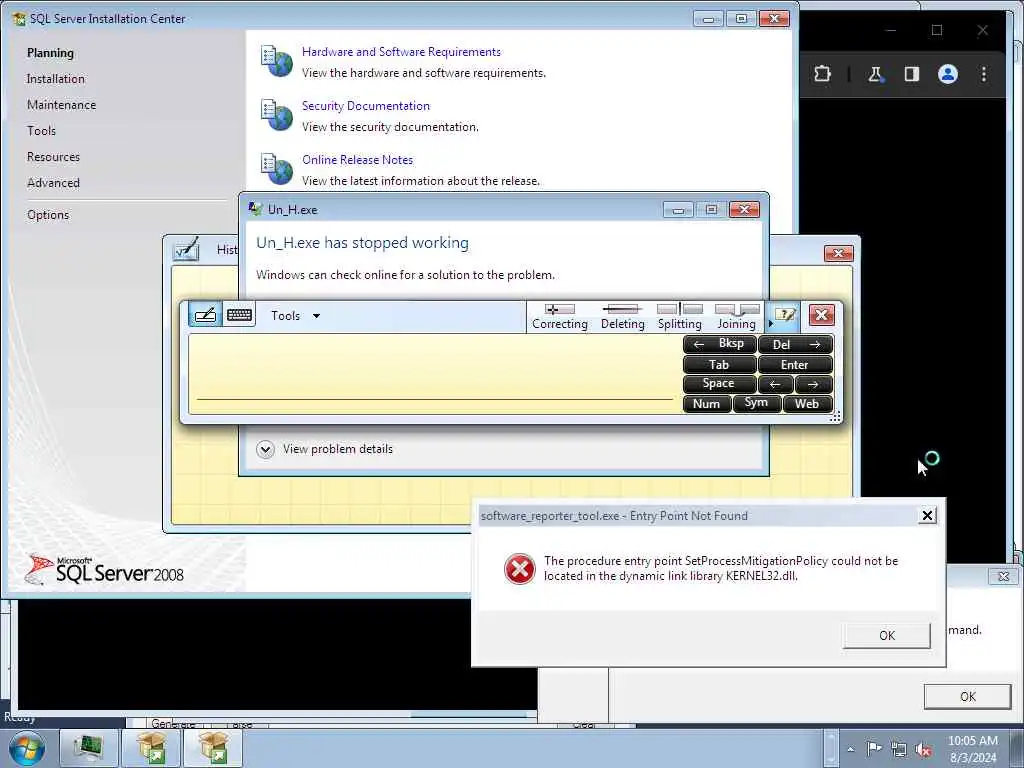Tap the left arrow key beside Space

[x=775, y=384]
